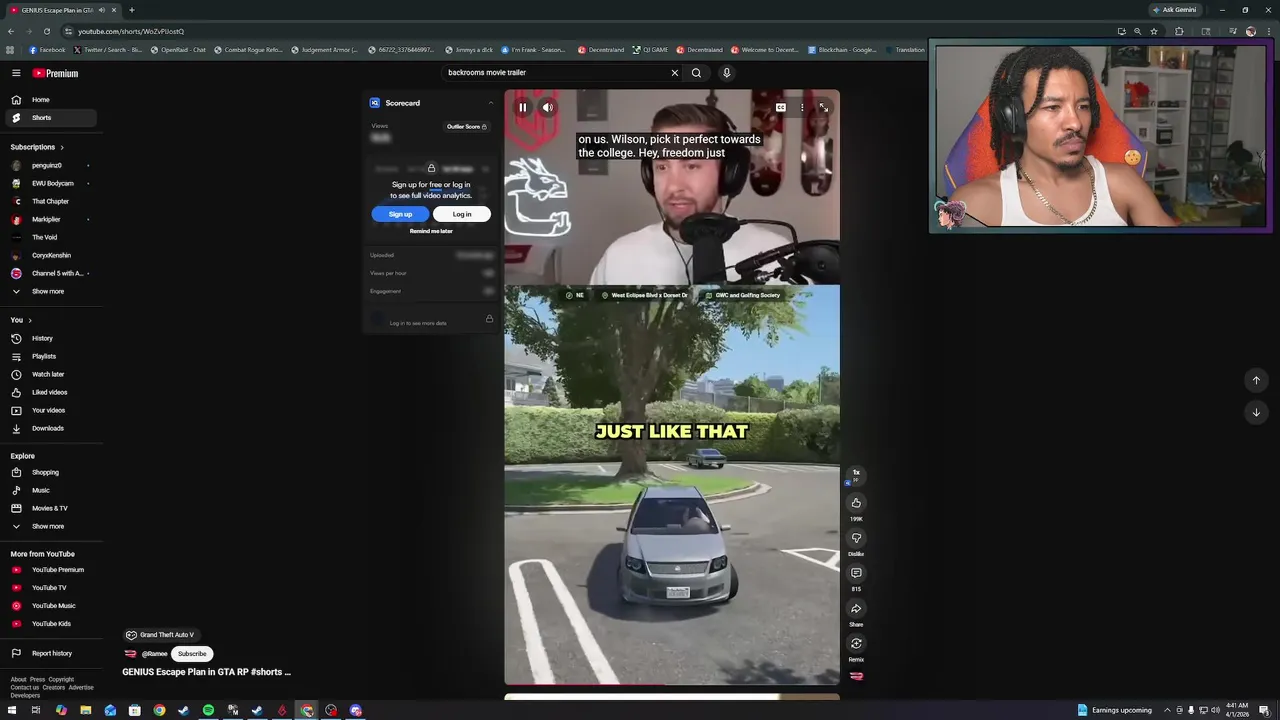Open a new browser tab
This screenshot has width=1280, height=720.
pyautogui.click(x=131, y=10)
